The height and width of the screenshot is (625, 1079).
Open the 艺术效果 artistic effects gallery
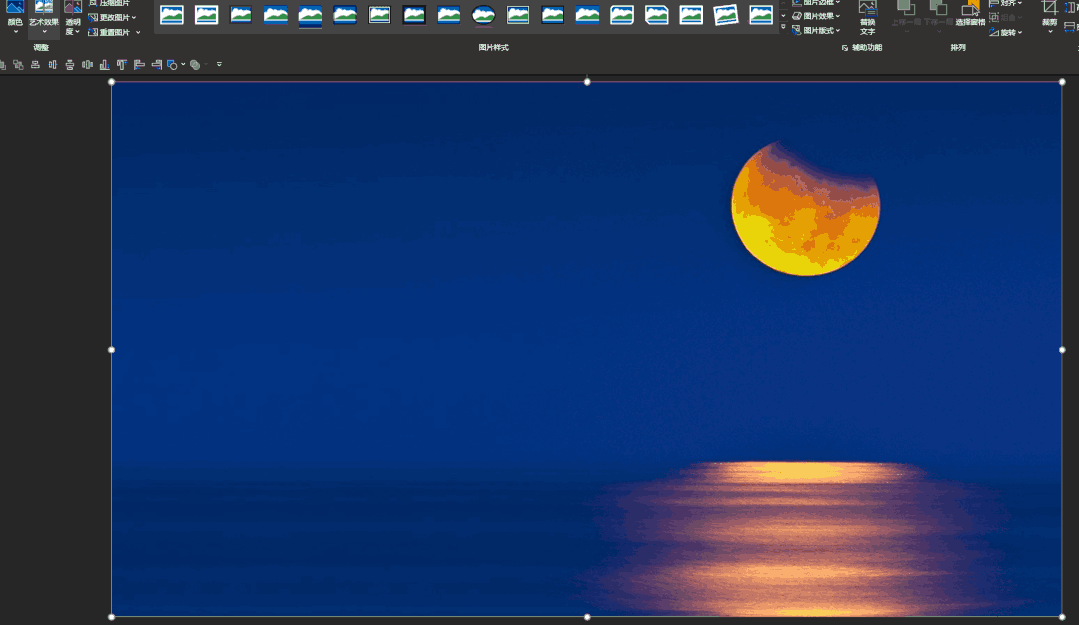[43, 18]
